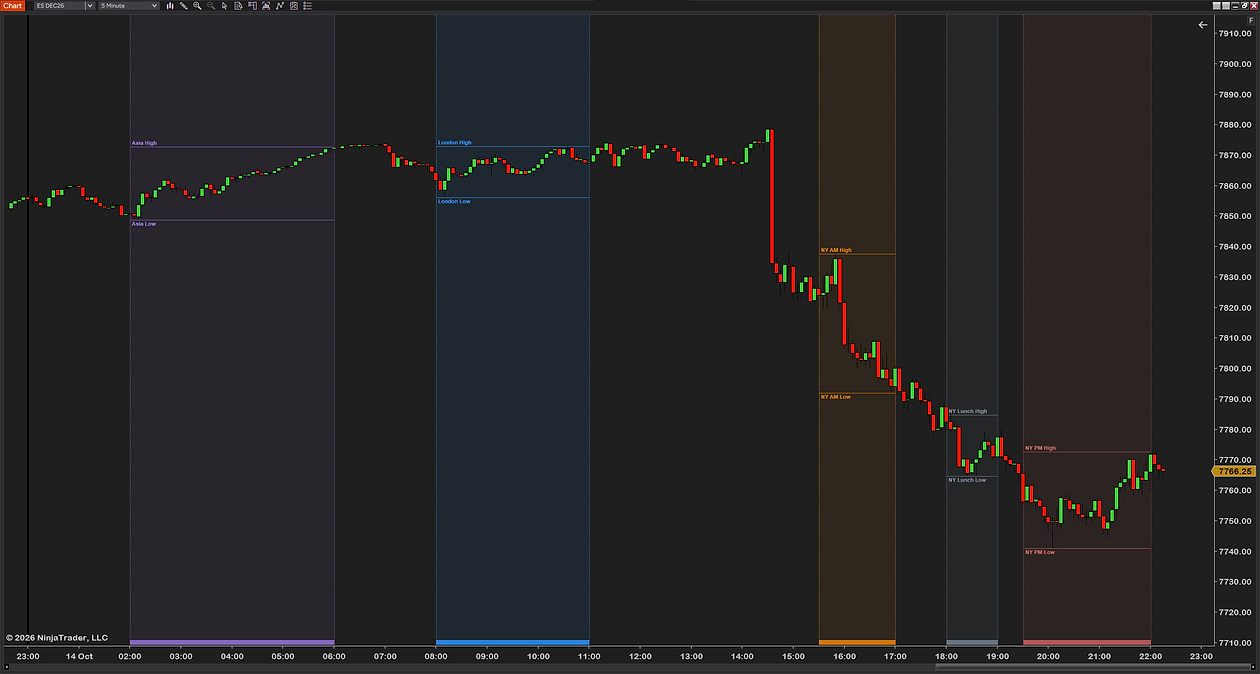Image resolution: width=1260 pixels, height=674 pixels.
Task: Click the interval link square button
Action: click(x=1226, y=6)
